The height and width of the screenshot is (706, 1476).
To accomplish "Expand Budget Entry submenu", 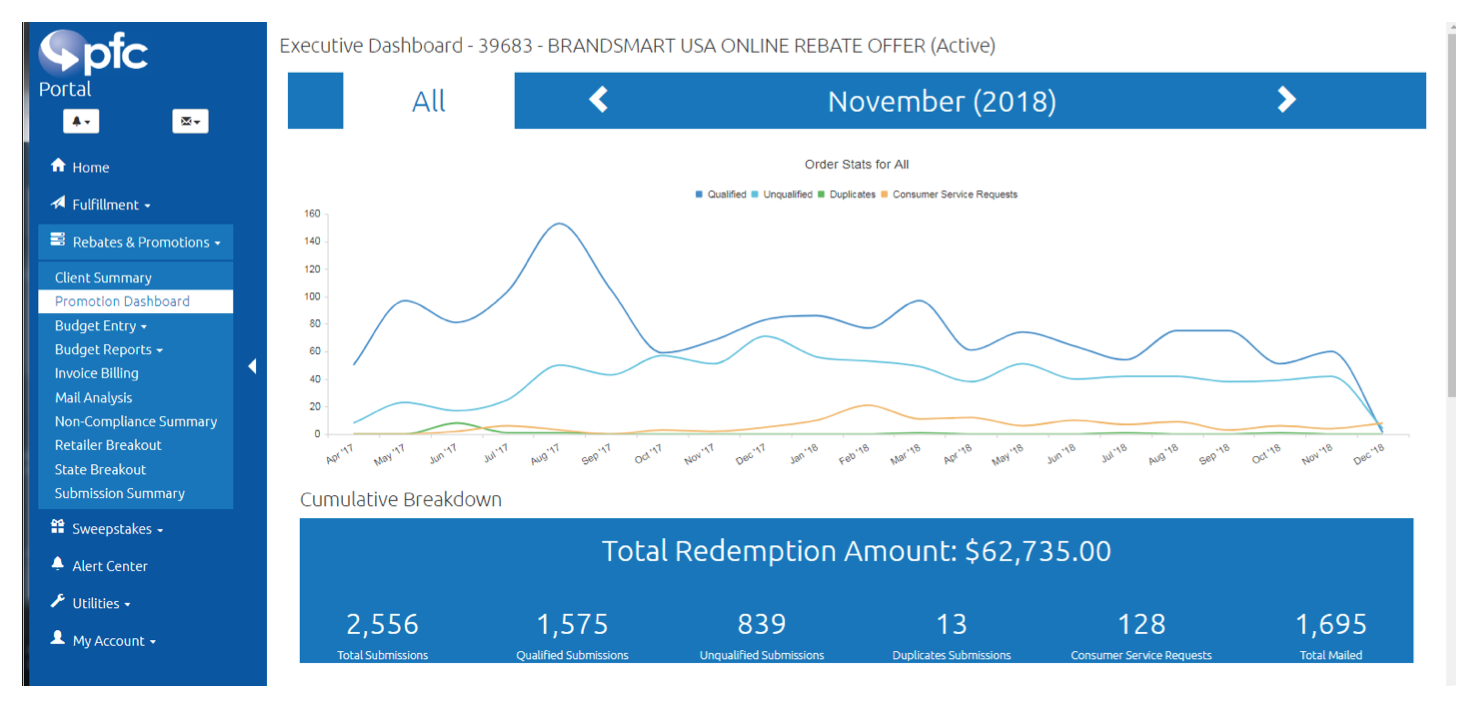I will pos(101,326).
